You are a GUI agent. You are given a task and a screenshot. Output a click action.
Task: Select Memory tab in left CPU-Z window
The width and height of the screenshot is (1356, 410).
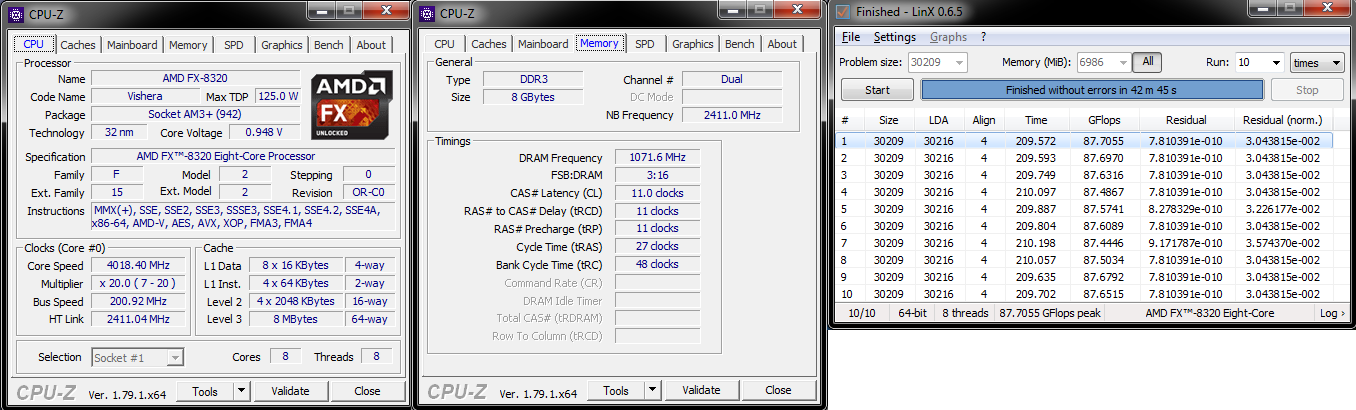[x=188, y=45]
